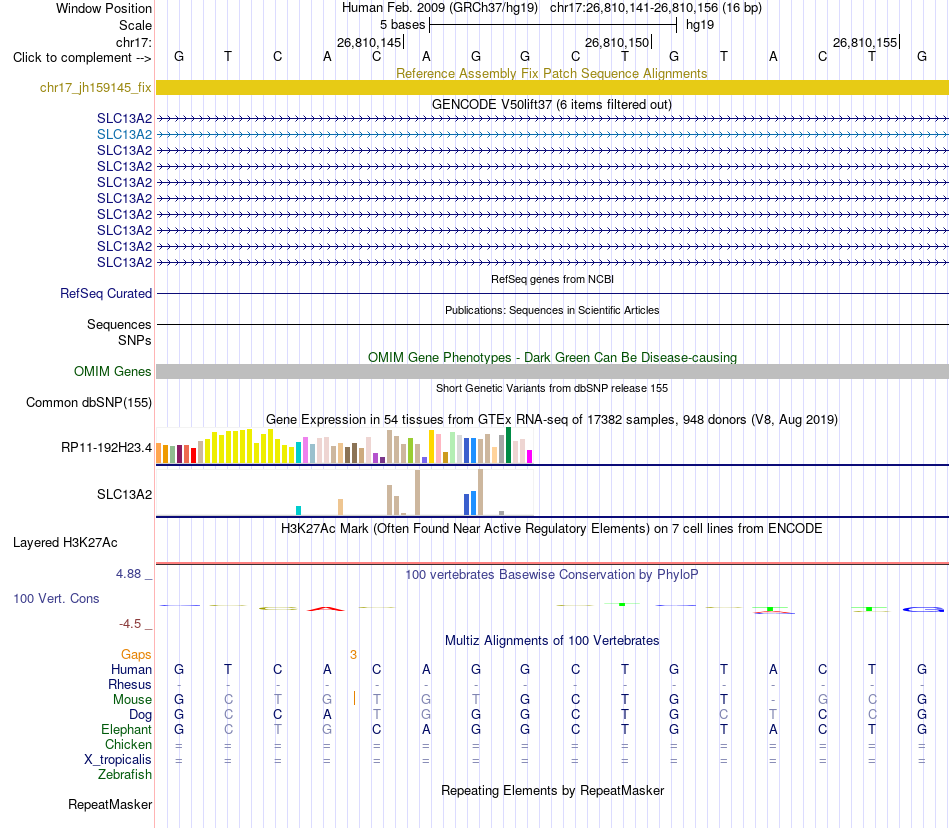Click the cyan bar in SLC13A2 expression chart
This screenshot has height=828, width=950.
(298, 511)
